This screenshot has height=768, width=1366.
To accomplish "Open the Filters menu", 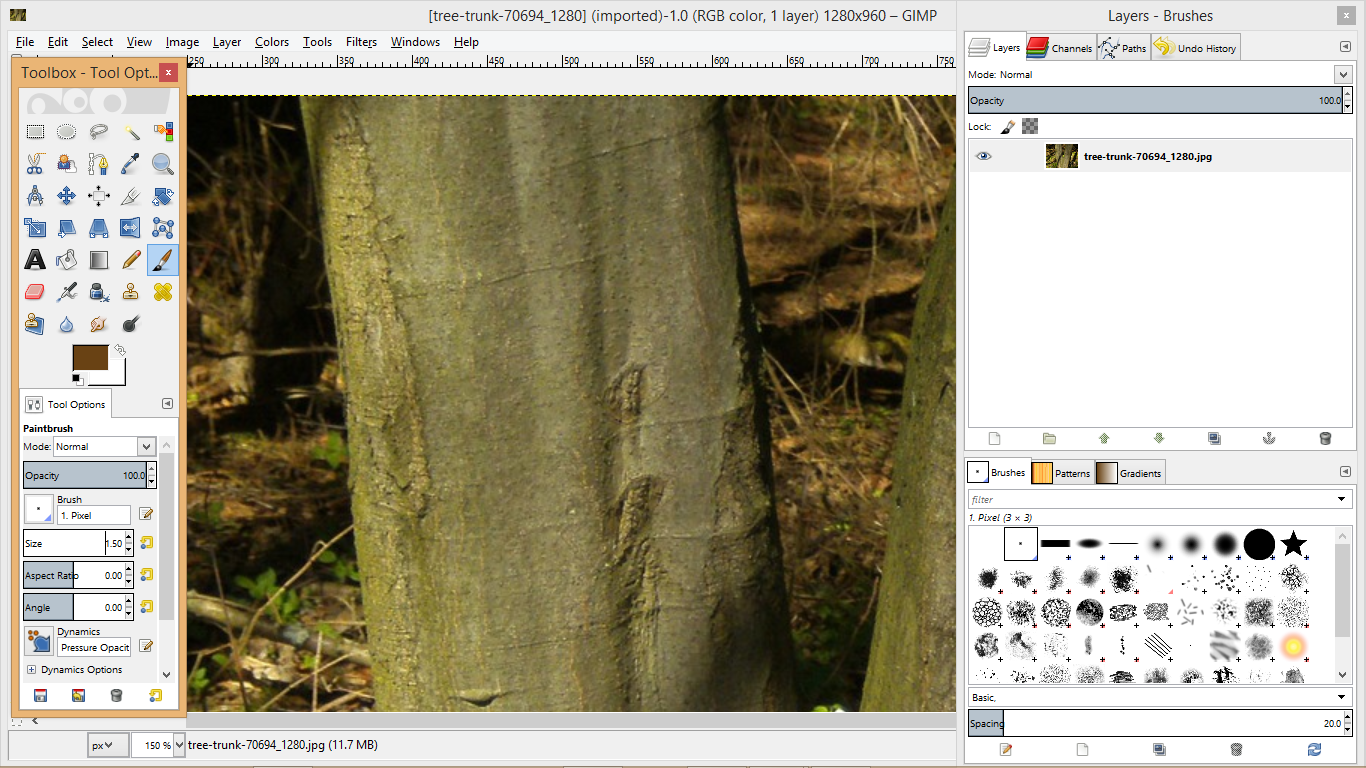I will click(x=361, y=42).
